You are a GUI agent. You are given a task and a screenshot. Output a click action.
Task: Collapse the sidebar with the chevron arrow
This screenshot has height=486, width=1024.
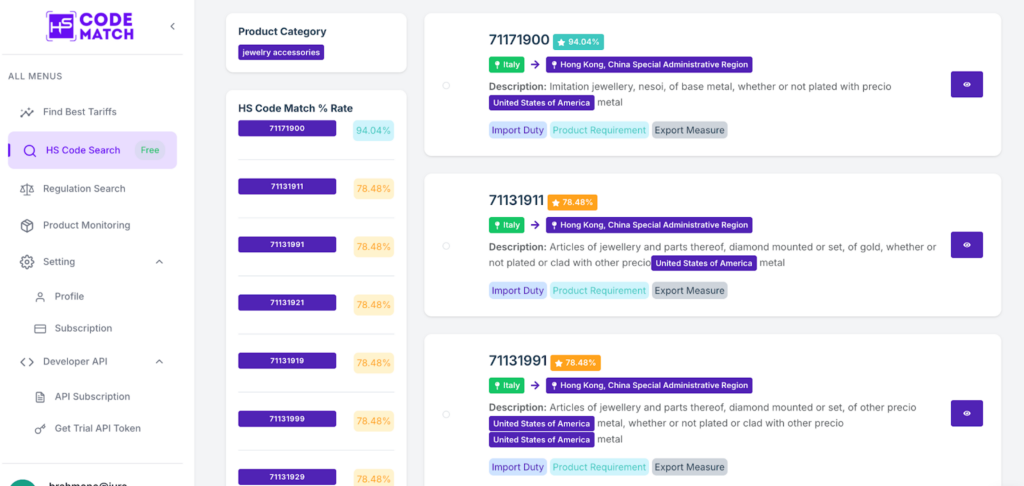coord(172,26)
